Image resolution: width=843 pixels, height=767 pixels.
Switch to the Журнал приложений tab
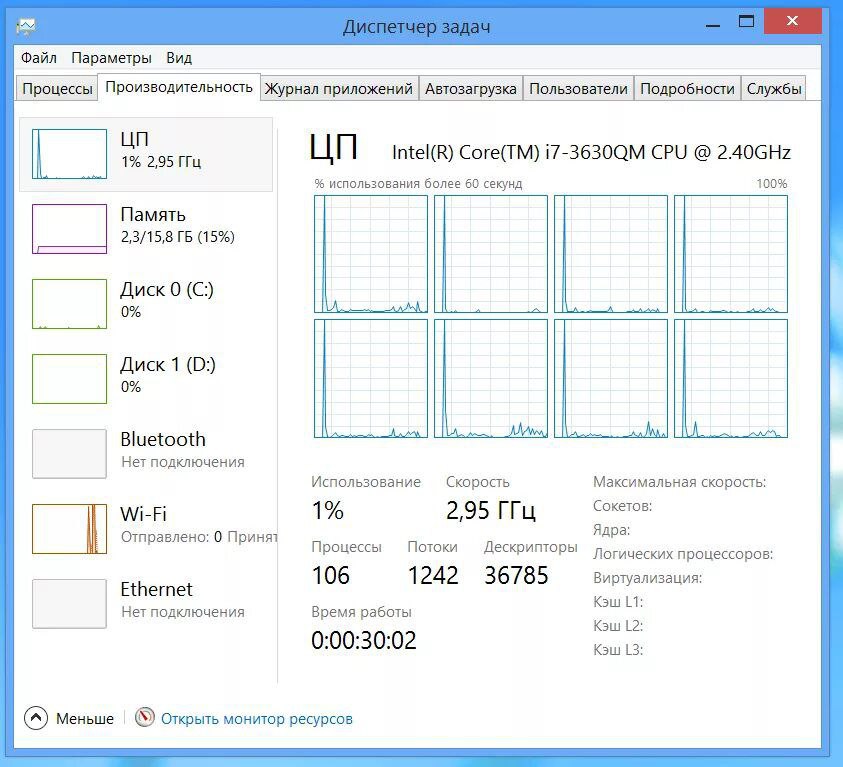[x=338, y=88]
